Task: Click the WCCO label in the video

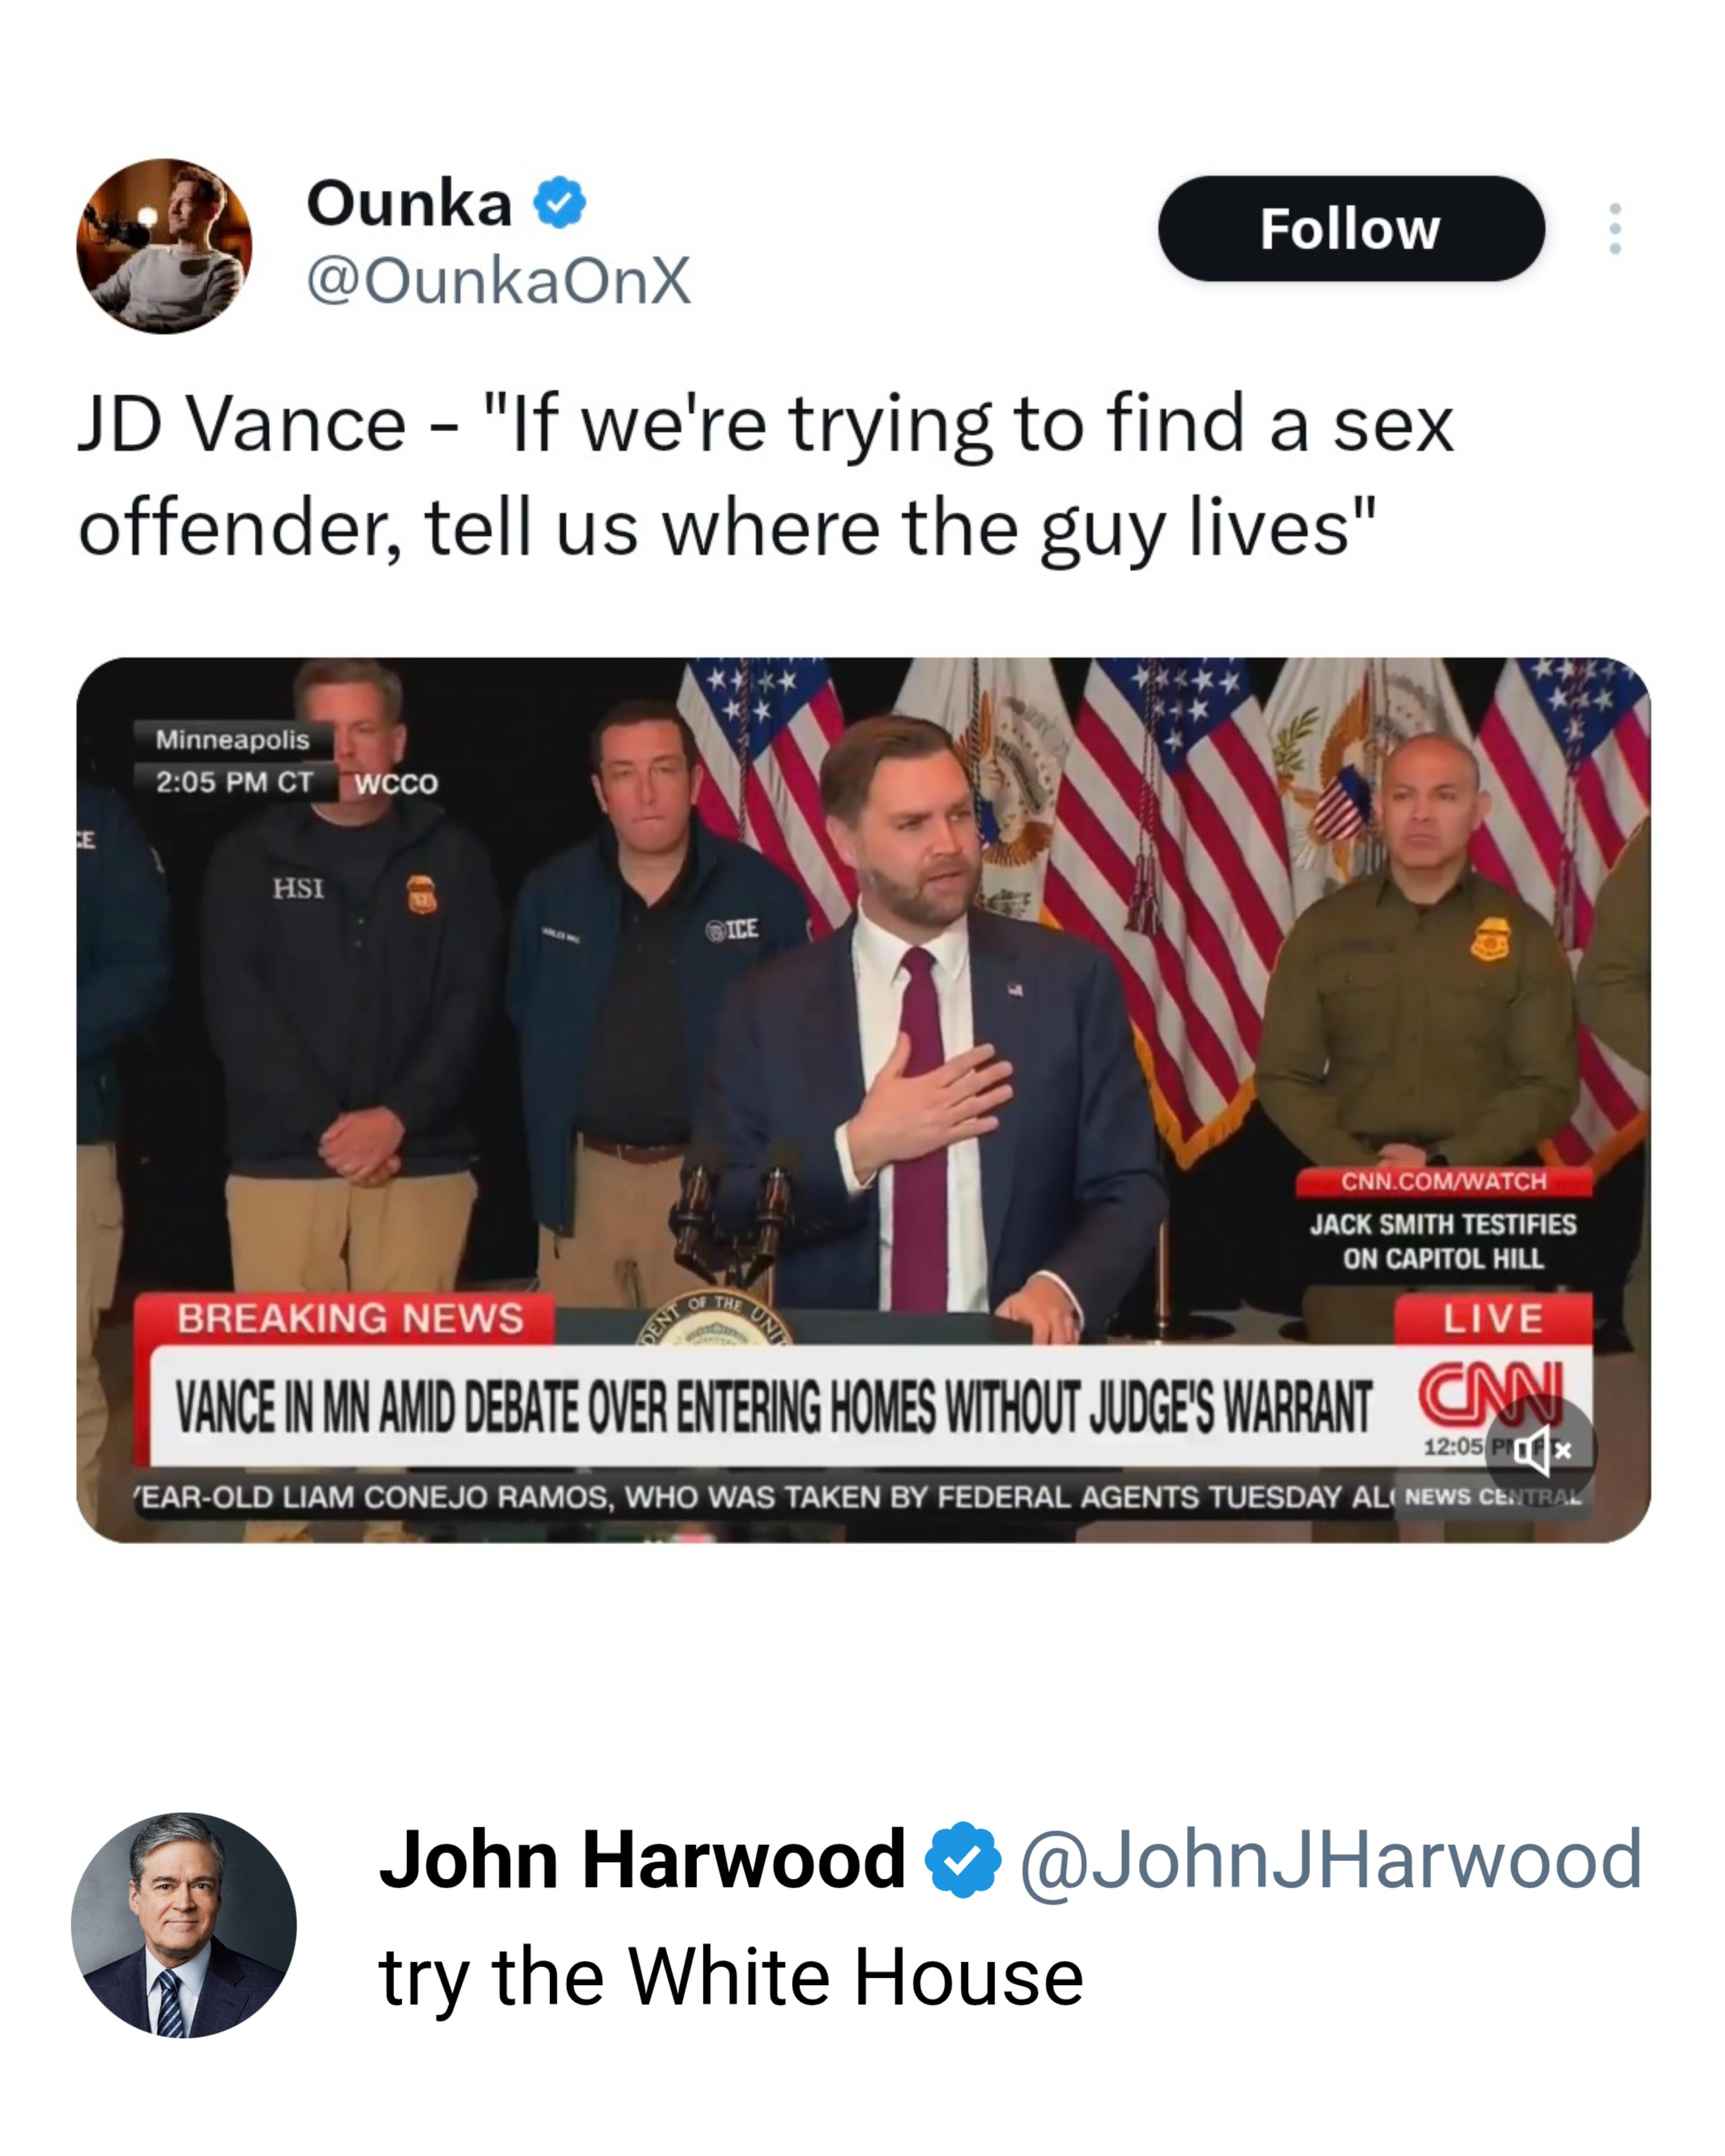Action: coord(396,783)
